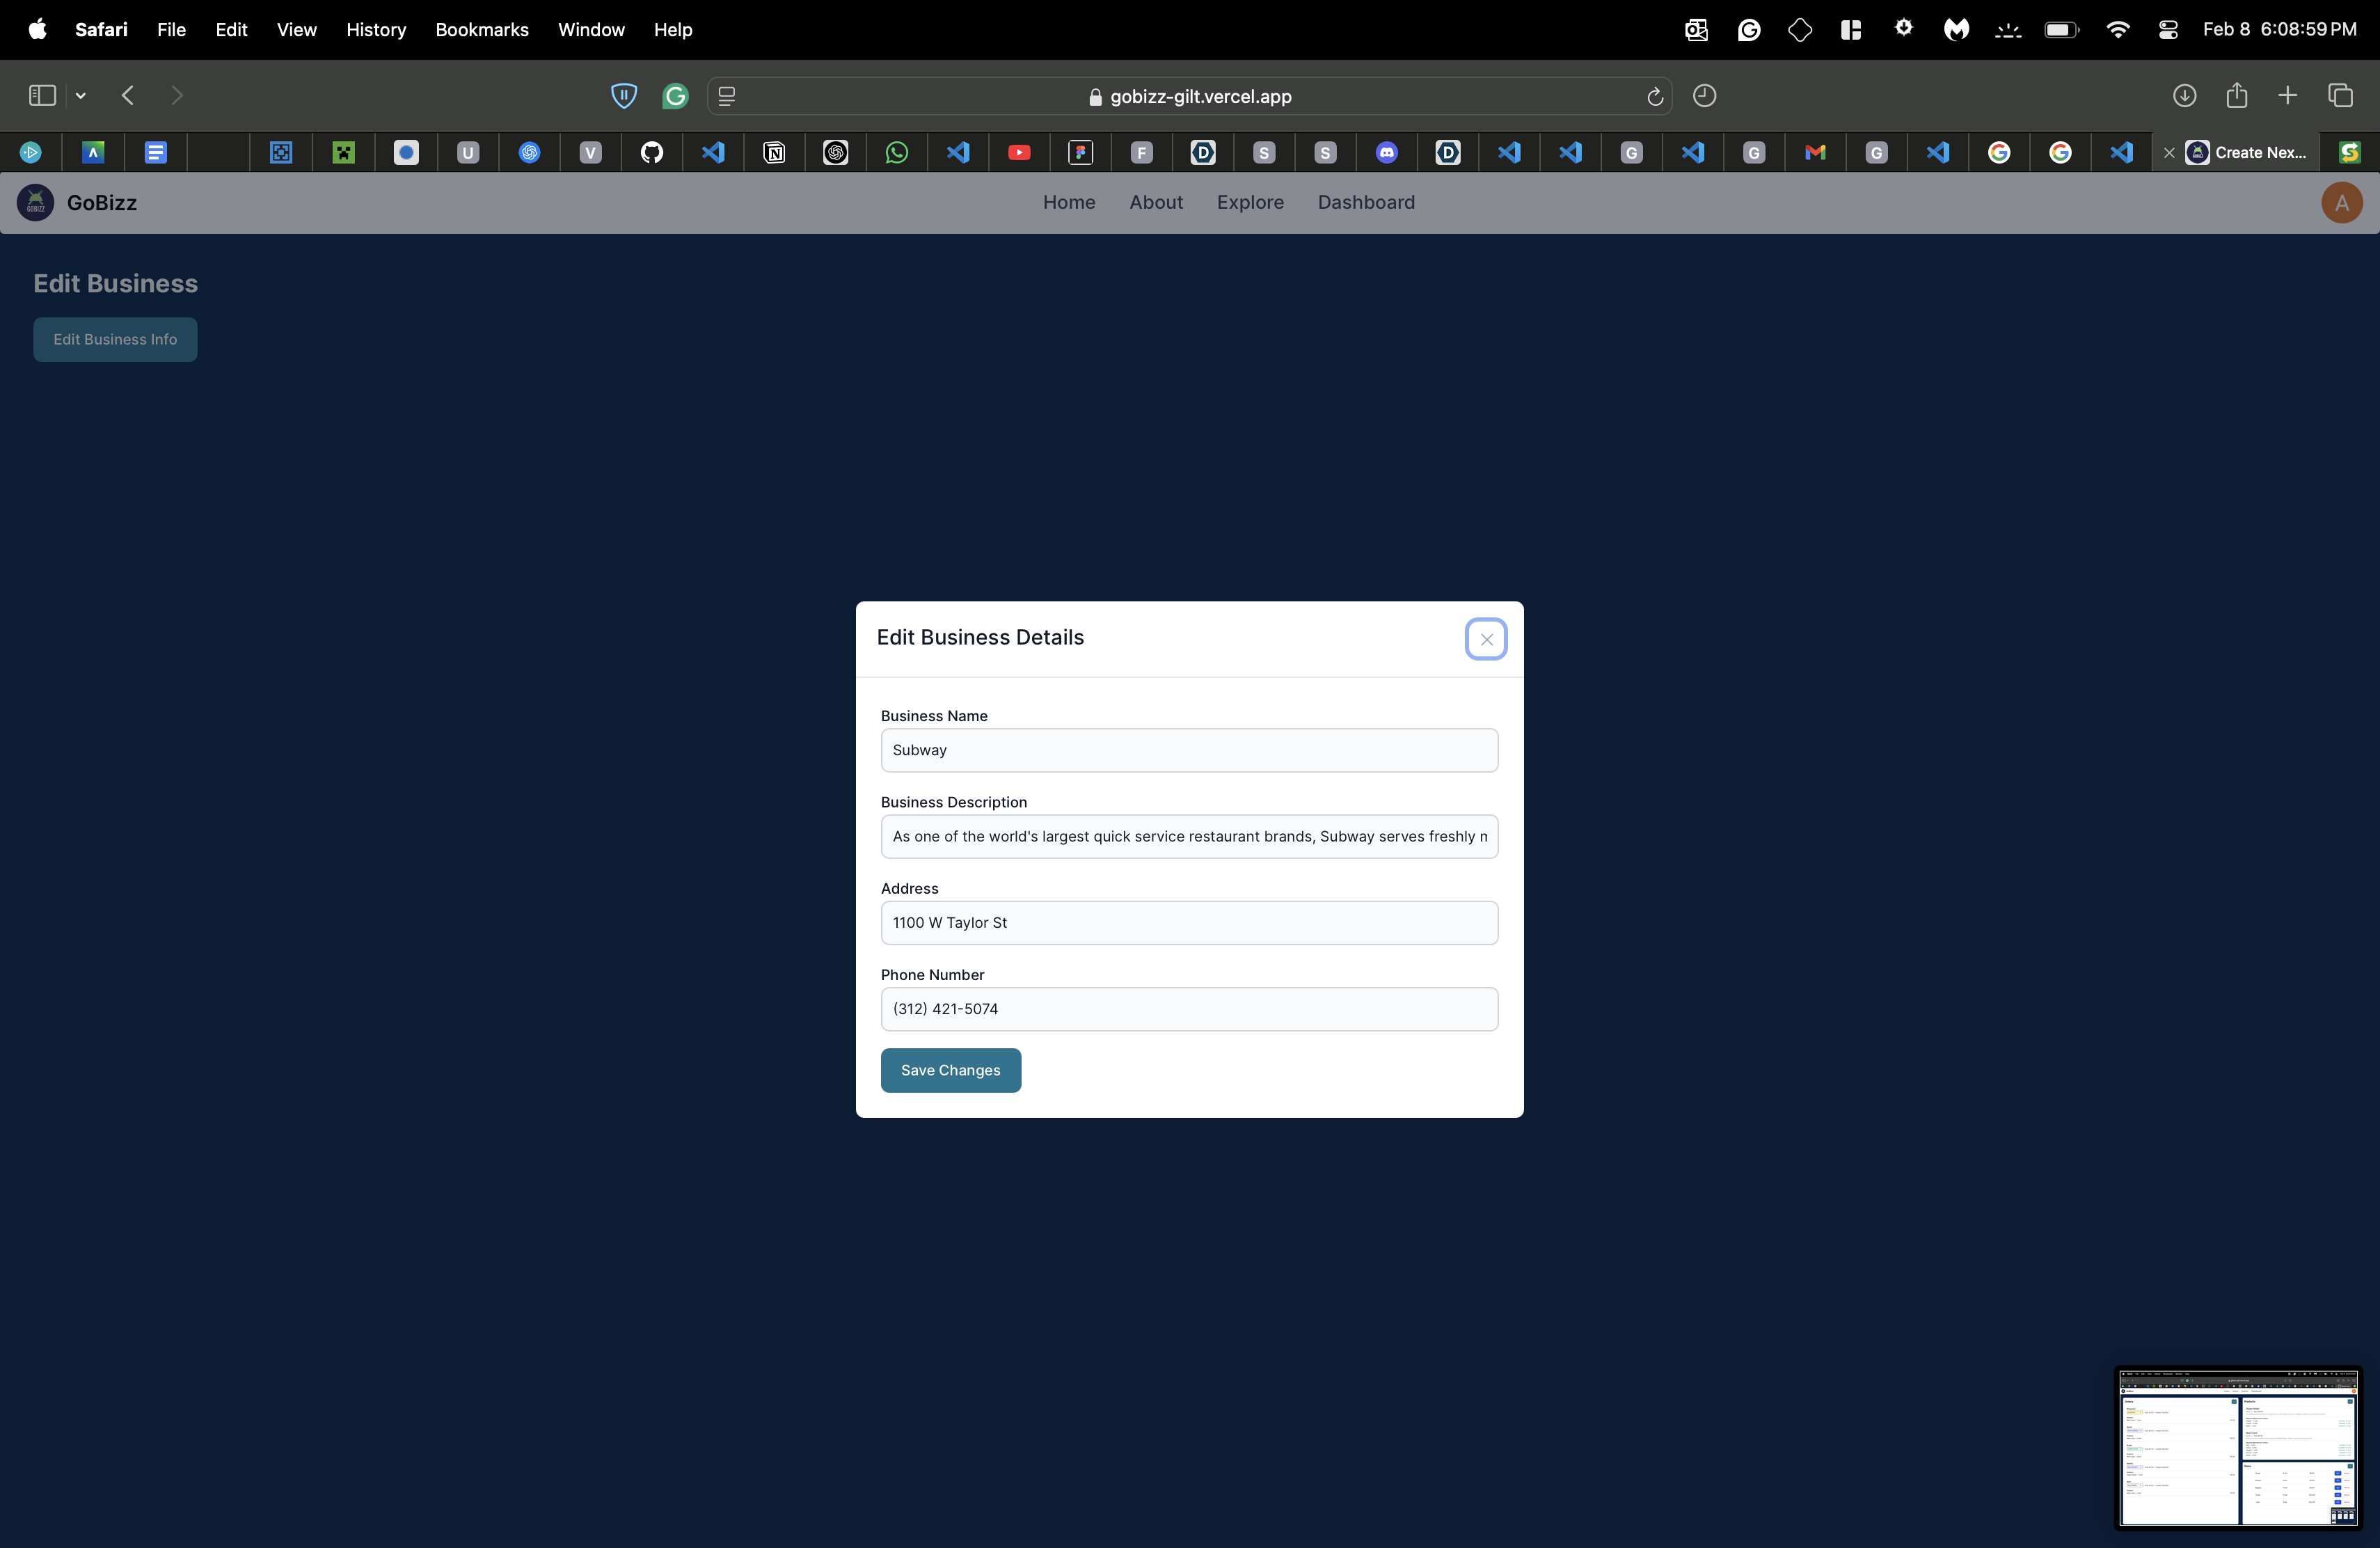This screenshot has width=2380, height=1548.
Task: Close the Edit Business Details dialog
Action: point(1486,640)
